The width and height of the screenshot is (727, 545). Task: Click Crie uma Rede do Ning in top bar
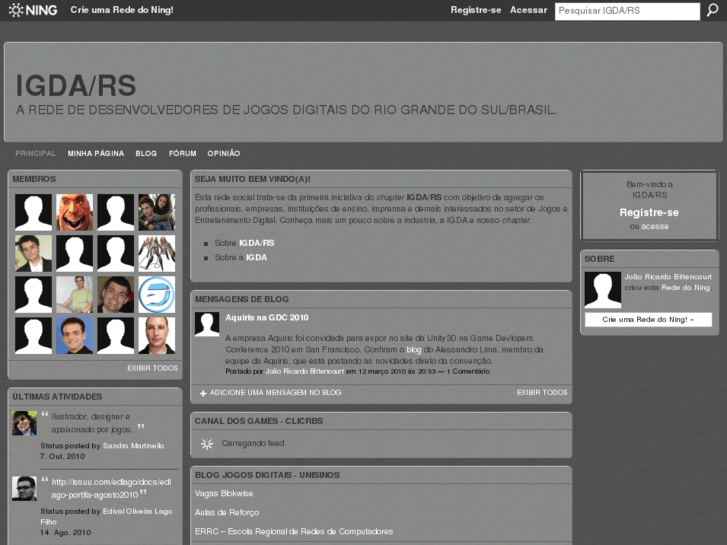[x=122, y=10]
